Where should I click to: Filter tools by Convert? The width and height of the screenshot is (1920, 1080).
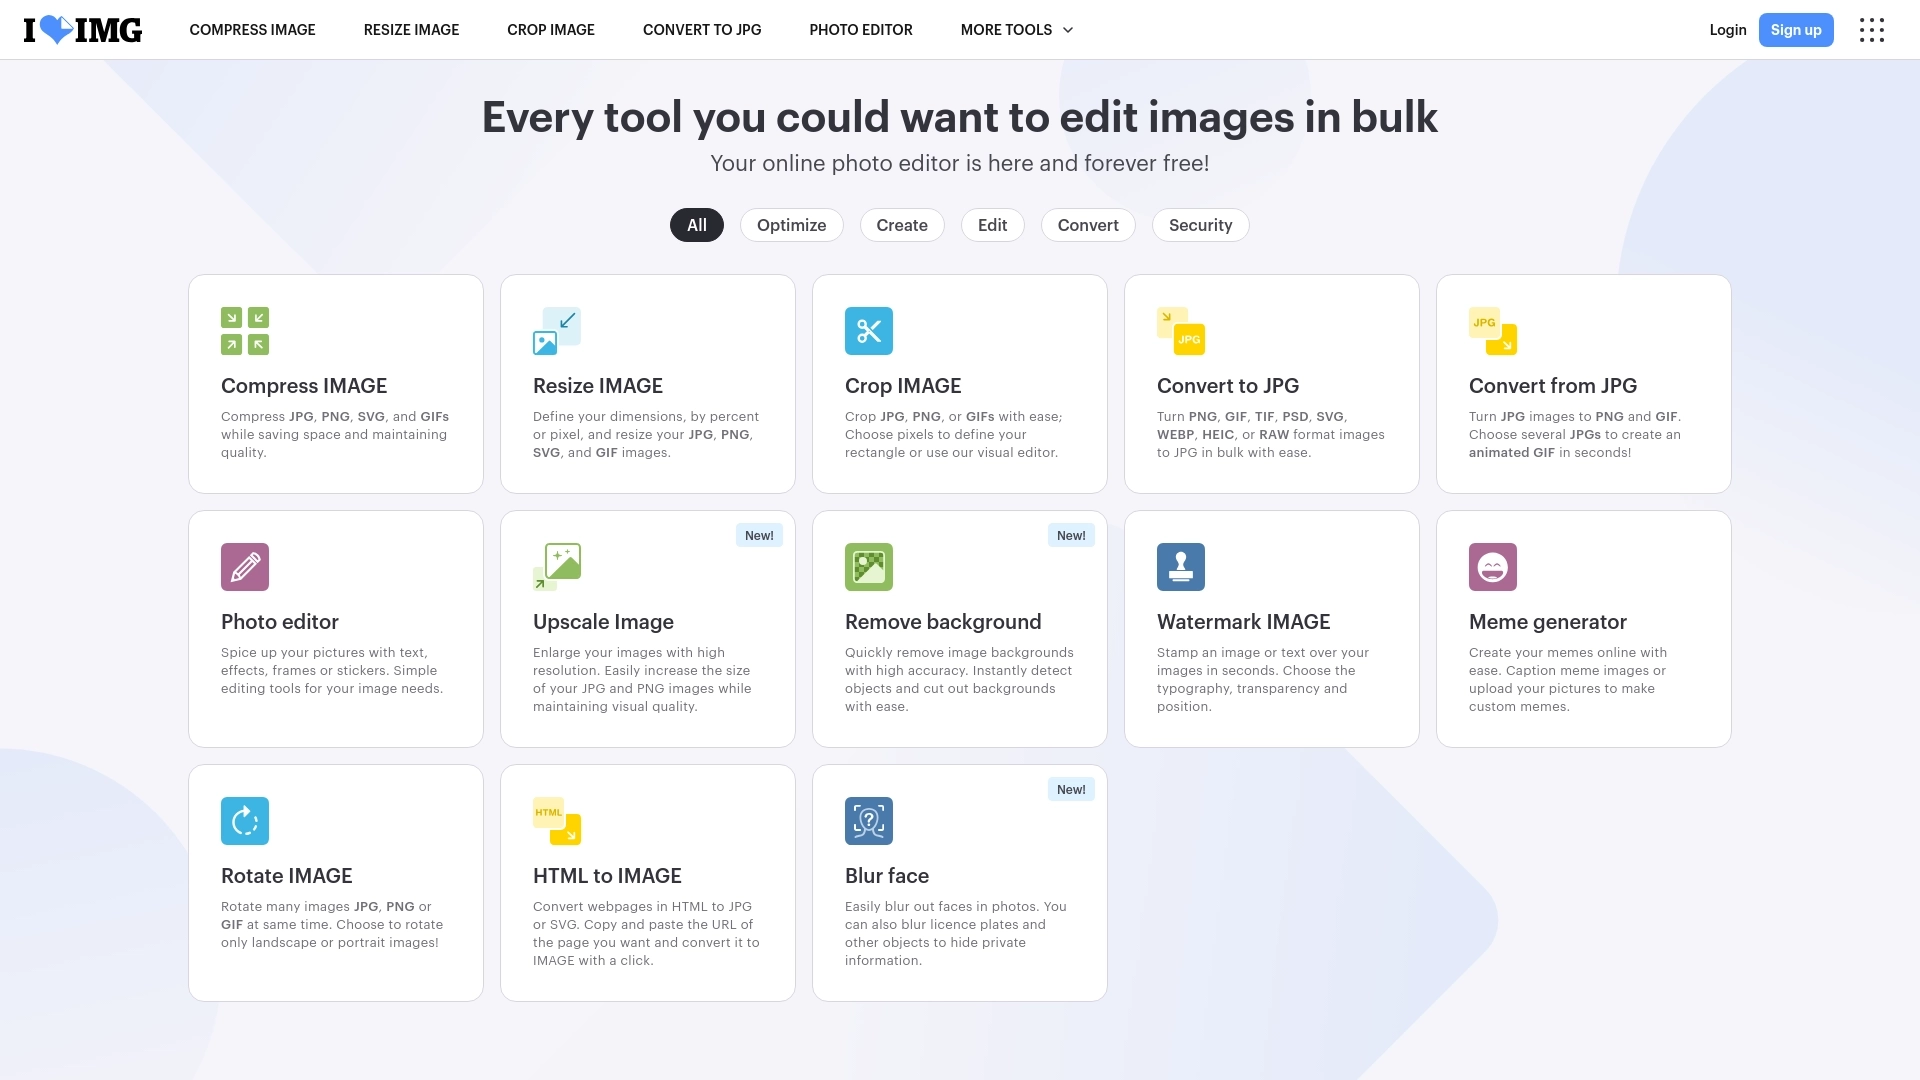1088,225
